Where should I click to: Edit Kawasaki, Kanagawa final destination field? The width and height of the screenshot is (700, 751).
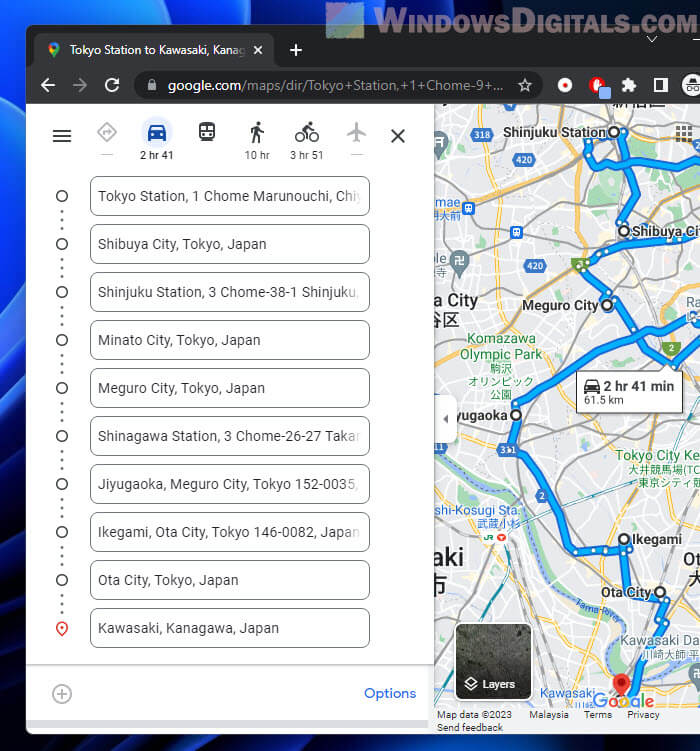(x=230, y=628)
